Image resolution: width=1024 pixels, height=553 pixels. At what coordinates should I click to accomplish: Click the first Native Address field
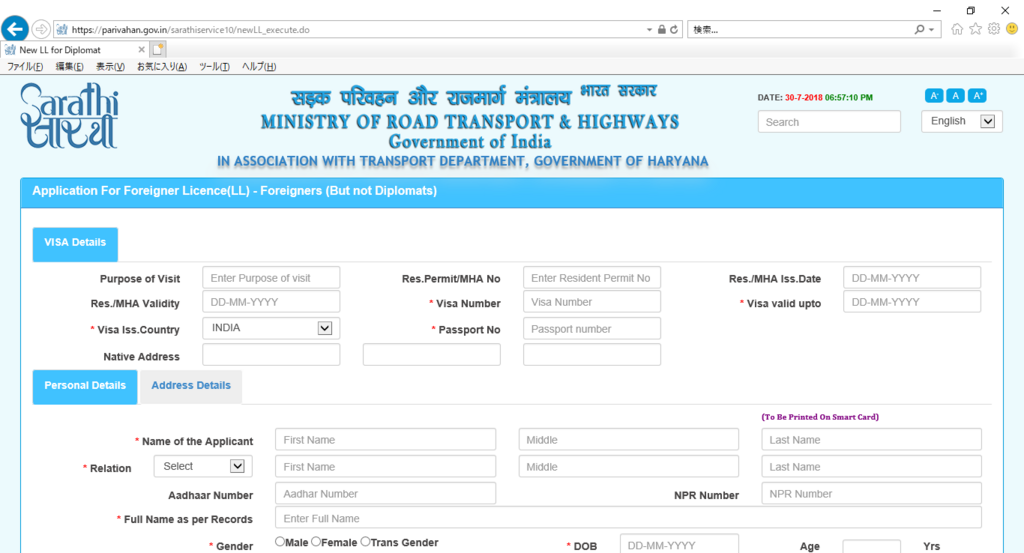[x=271, y=355]
